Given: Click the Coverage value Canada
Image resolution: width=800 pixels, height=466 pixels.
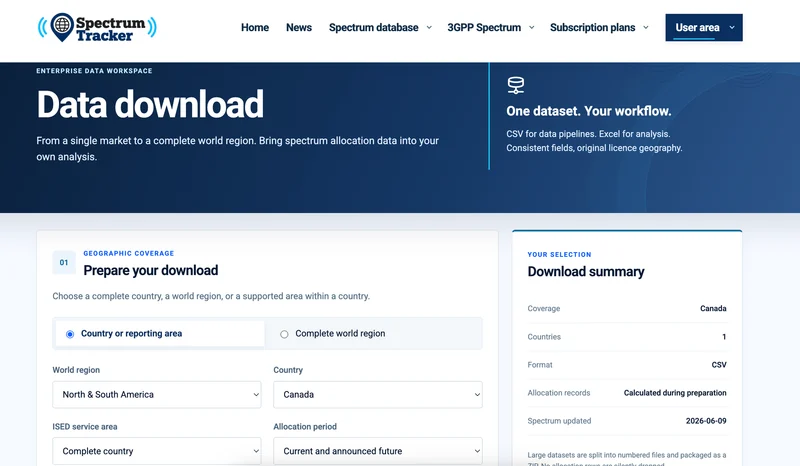Looking at the screenshot, I should click(x=713, y=308).
